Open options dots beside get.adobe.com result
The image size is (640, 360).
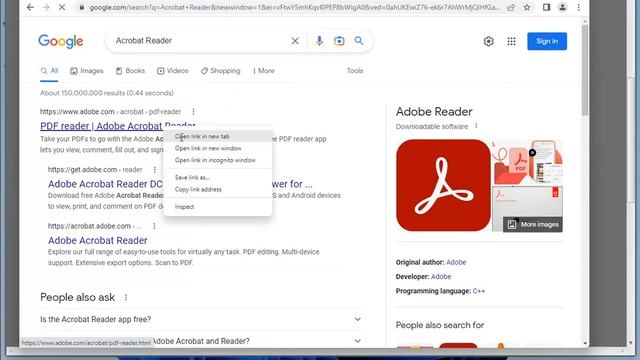click(x=155, y=169)
